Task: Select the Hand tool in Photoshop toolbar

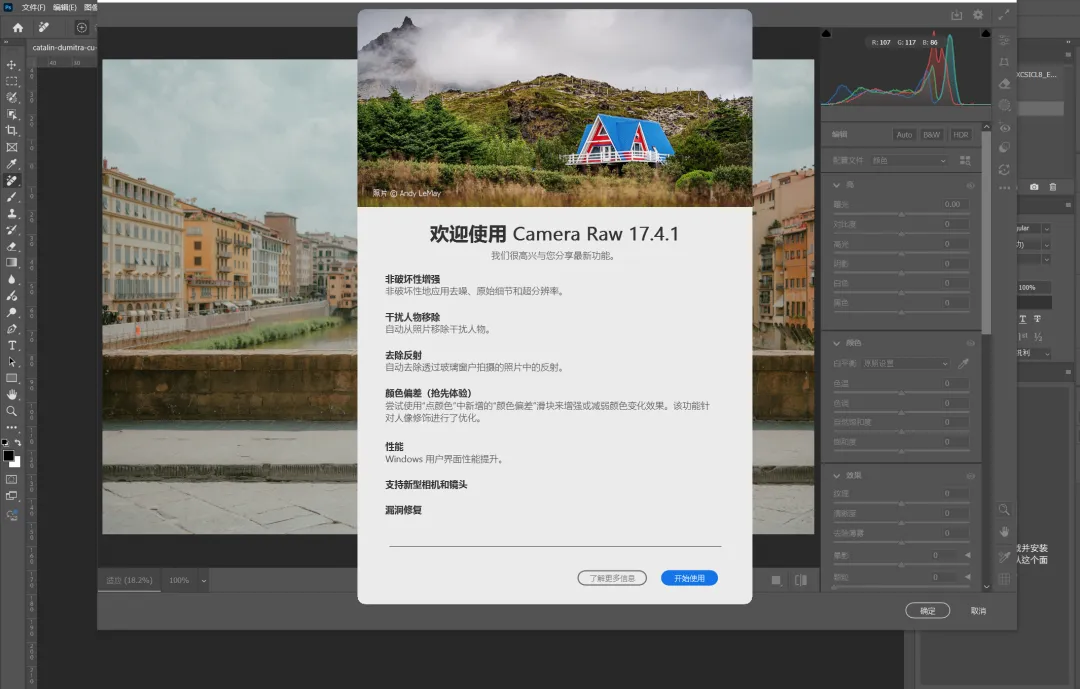Action: 12,395
